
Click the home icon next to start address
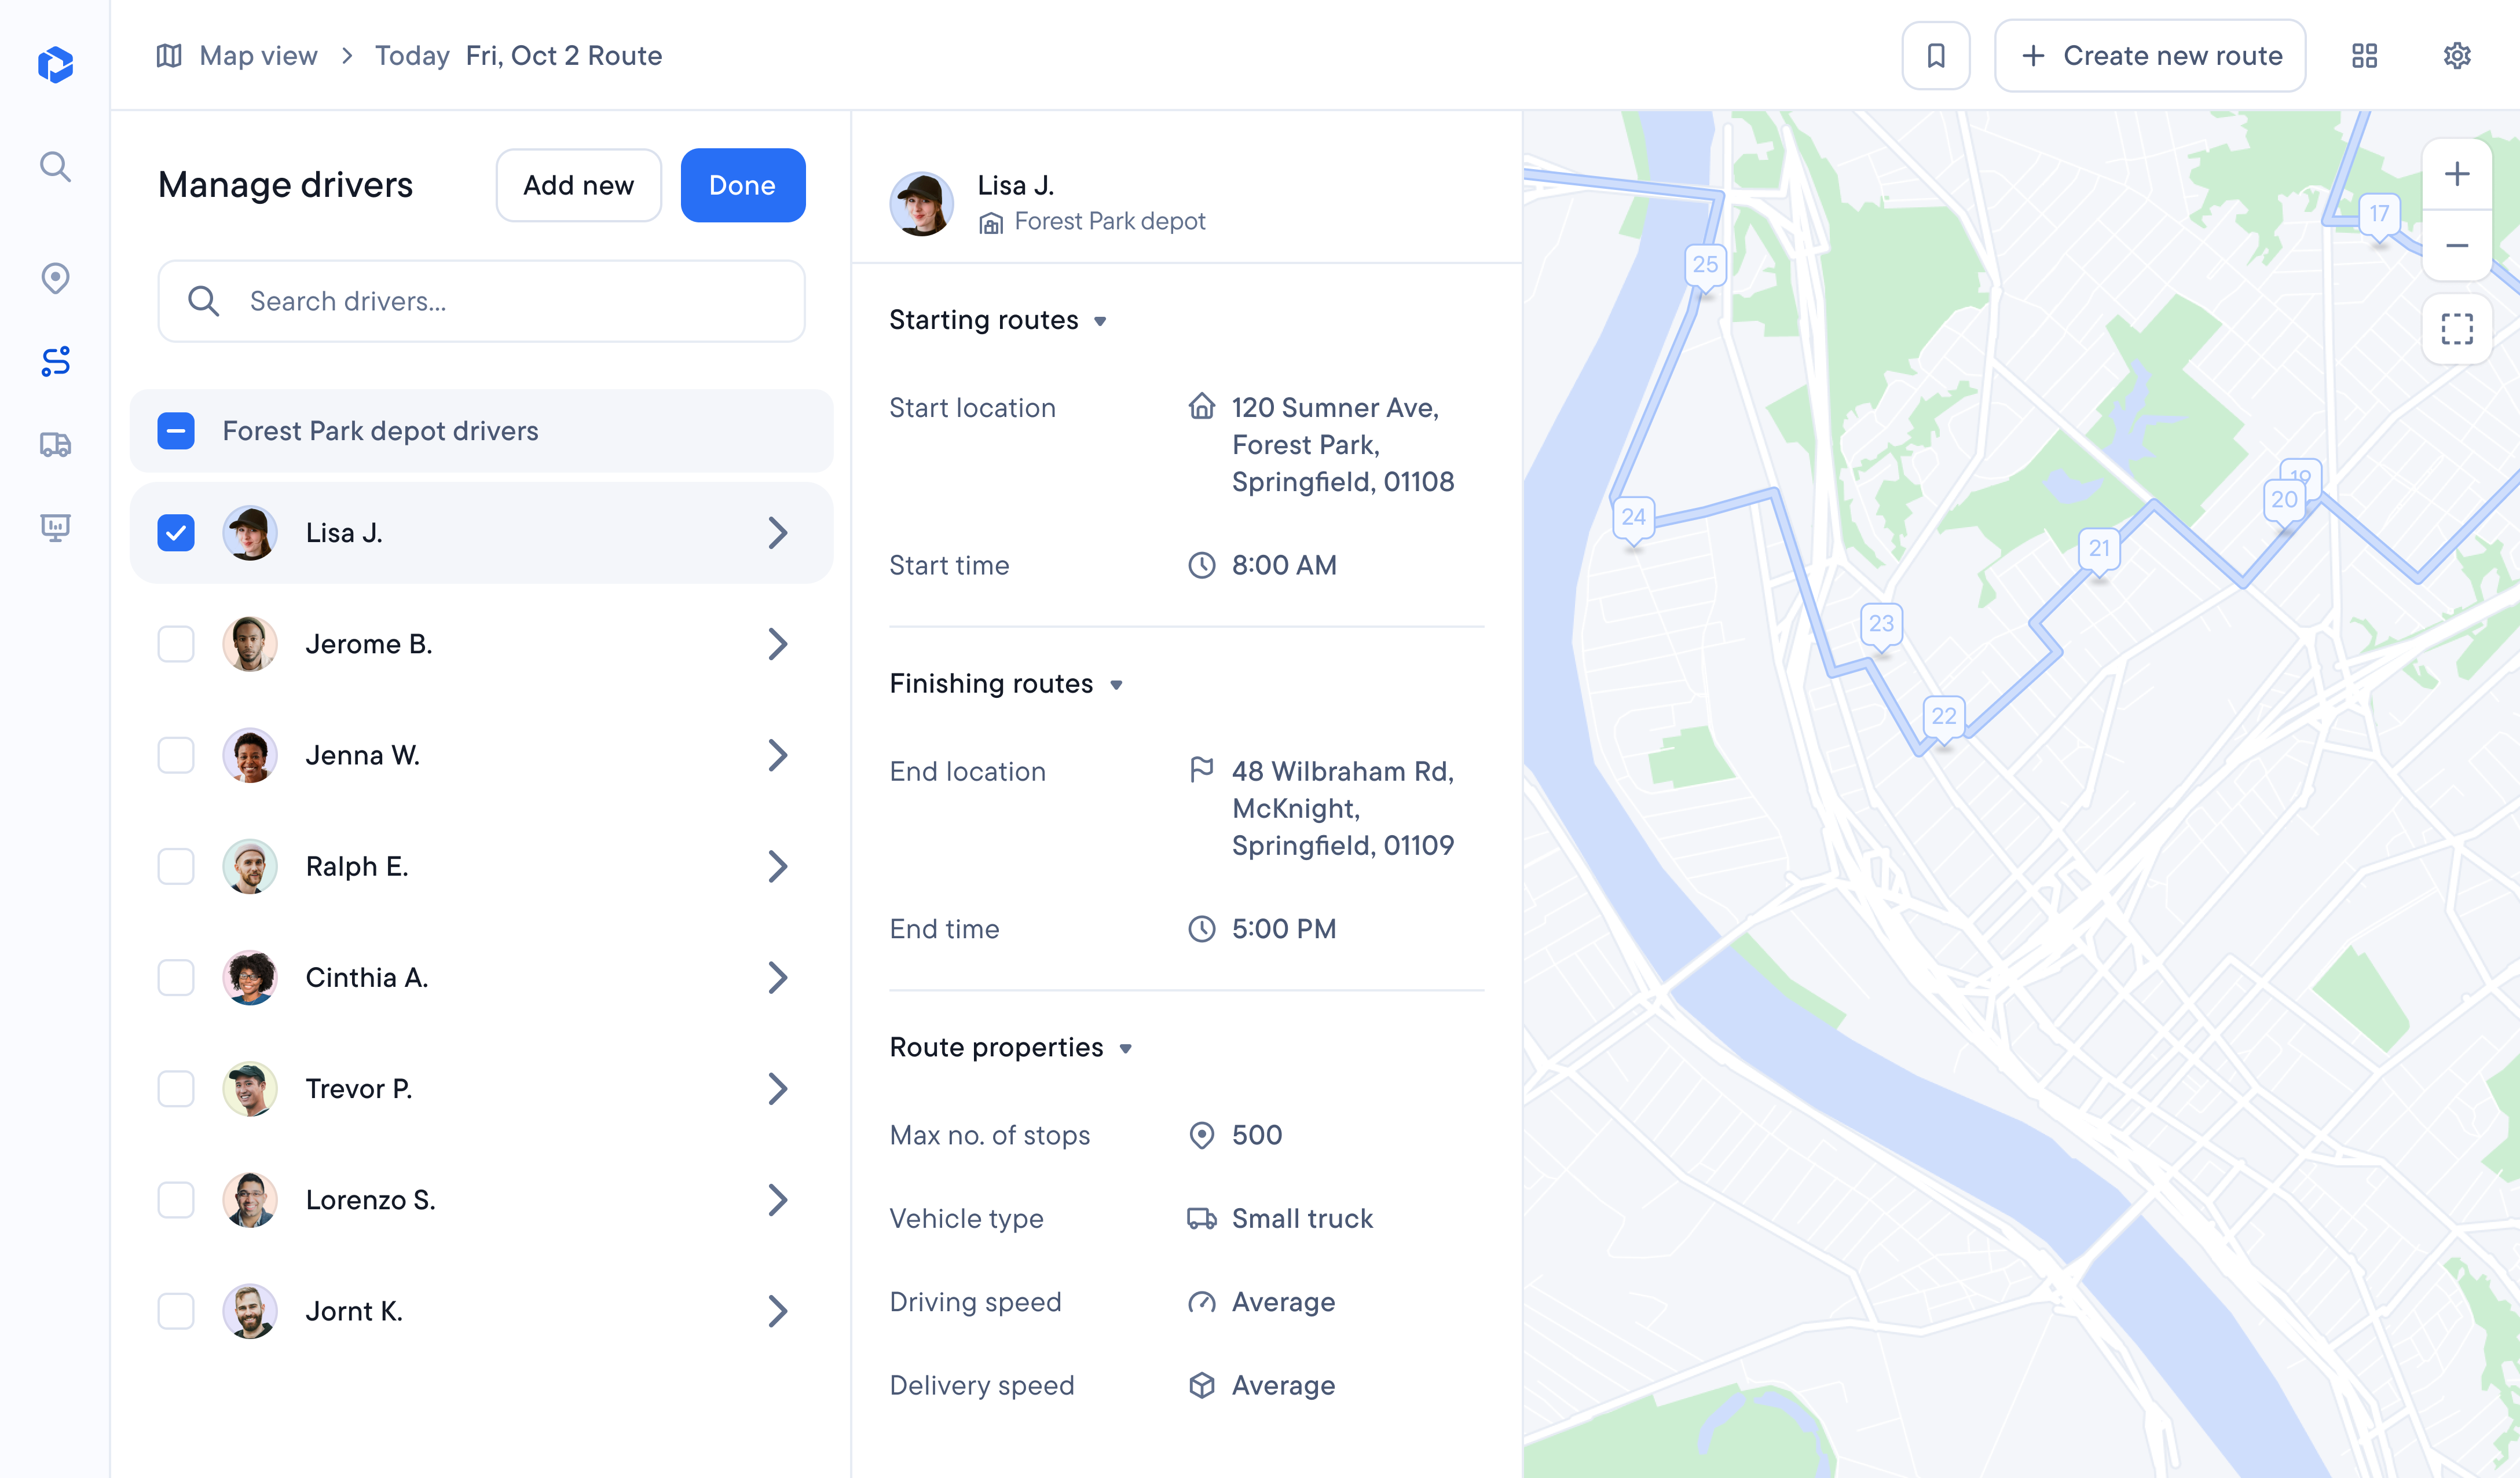coord(1201,406)
